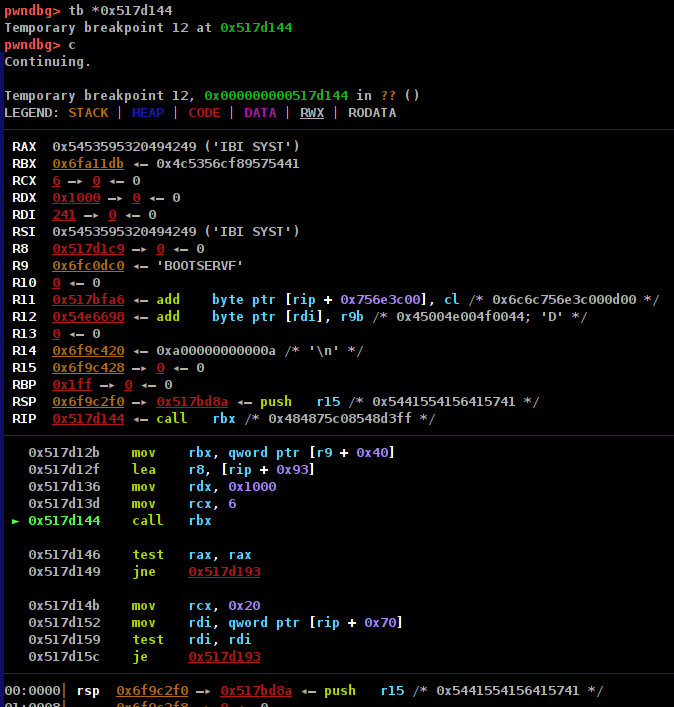The image size is (674, 707).
Task: Click the 'mov rdi, qword ptr [rip + 0x70]' line
Action: pyautogui.click(x=267, y=623)
